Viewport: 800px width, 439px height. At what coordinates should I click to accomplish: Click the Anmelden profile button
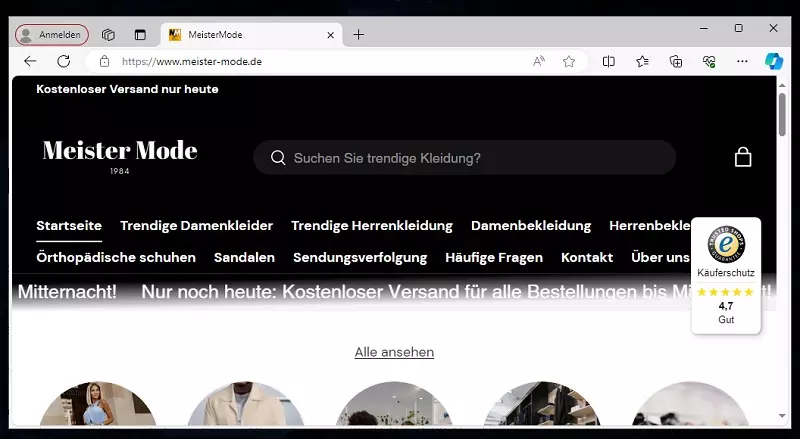pos(52,35)
